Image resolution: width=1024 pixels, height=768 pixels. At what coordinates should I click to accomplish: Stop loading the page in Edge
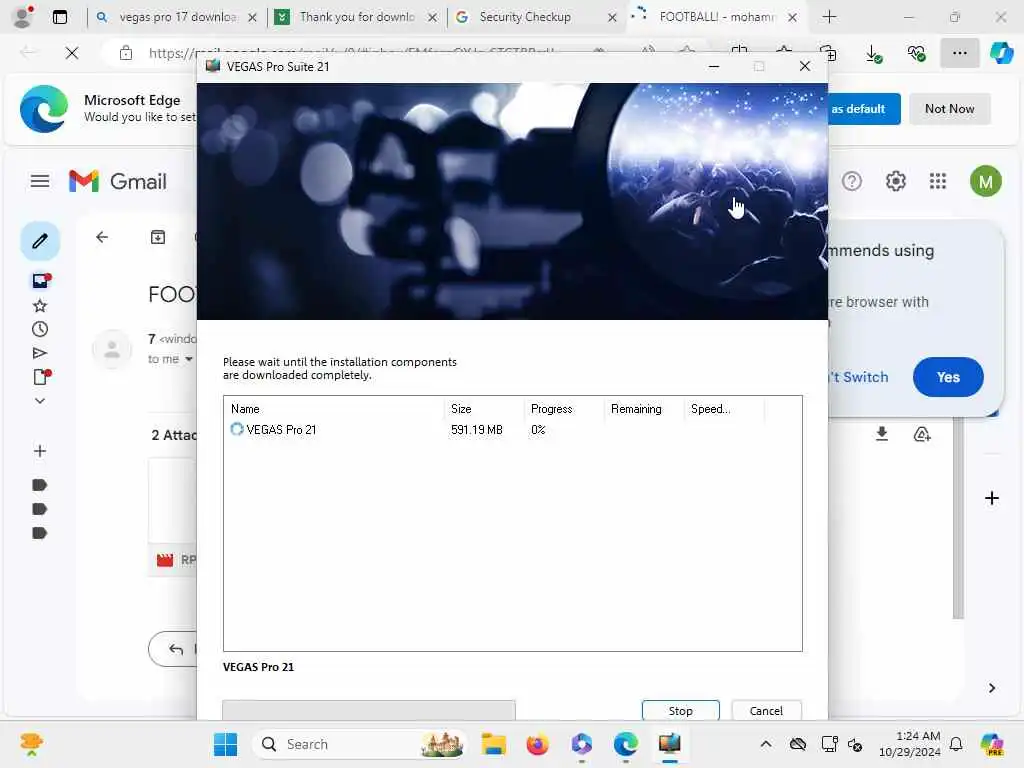click(x=72, y=53)
